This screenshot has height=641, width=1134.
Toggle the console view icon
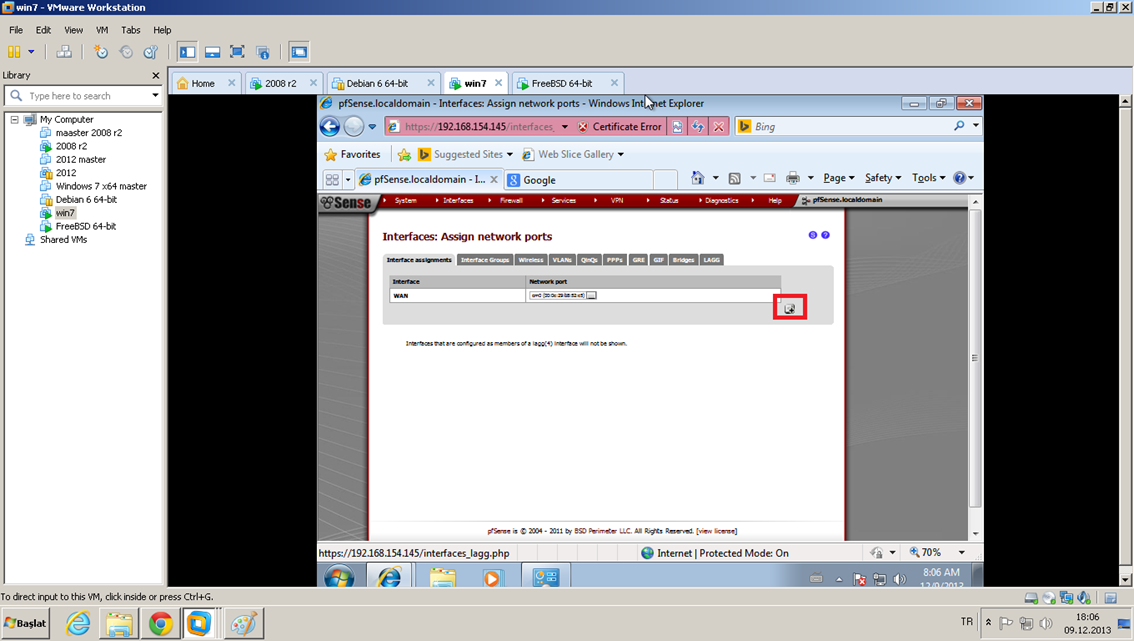pos(299,52)
